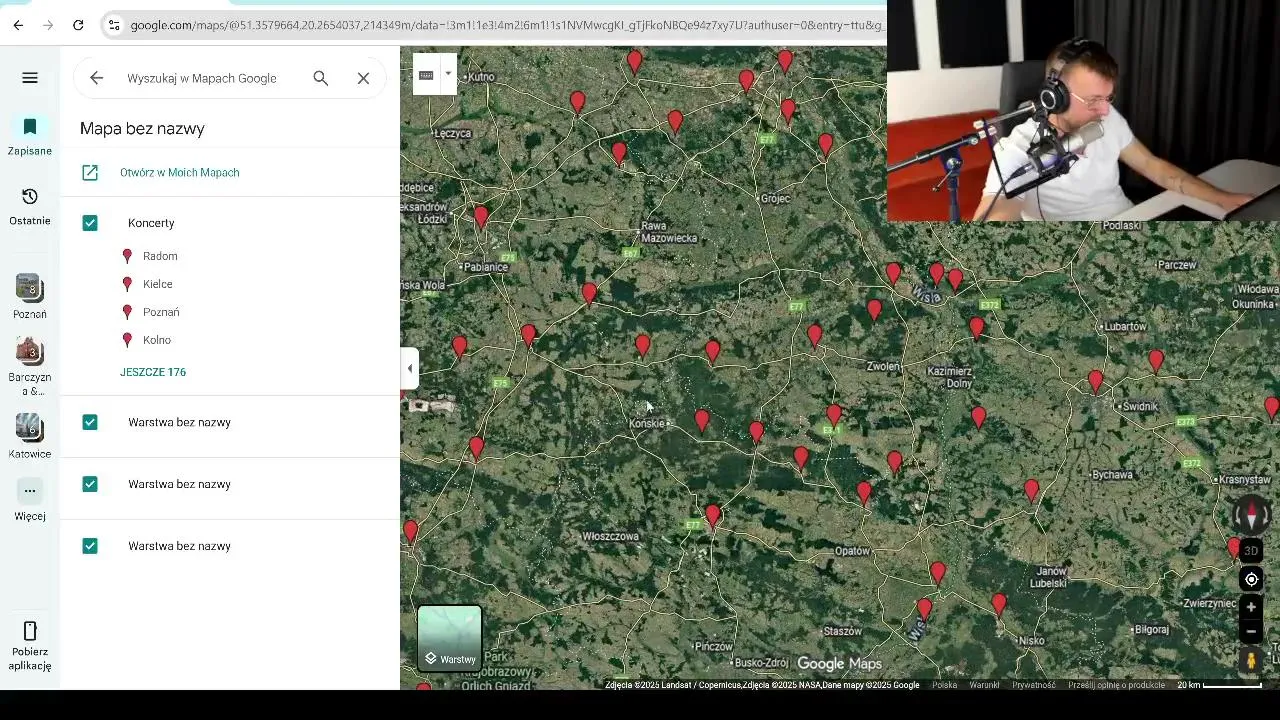The image size is (1280, 720).
Task: Click the Mapa bez nazwy title
Action: tap(142, 129)
